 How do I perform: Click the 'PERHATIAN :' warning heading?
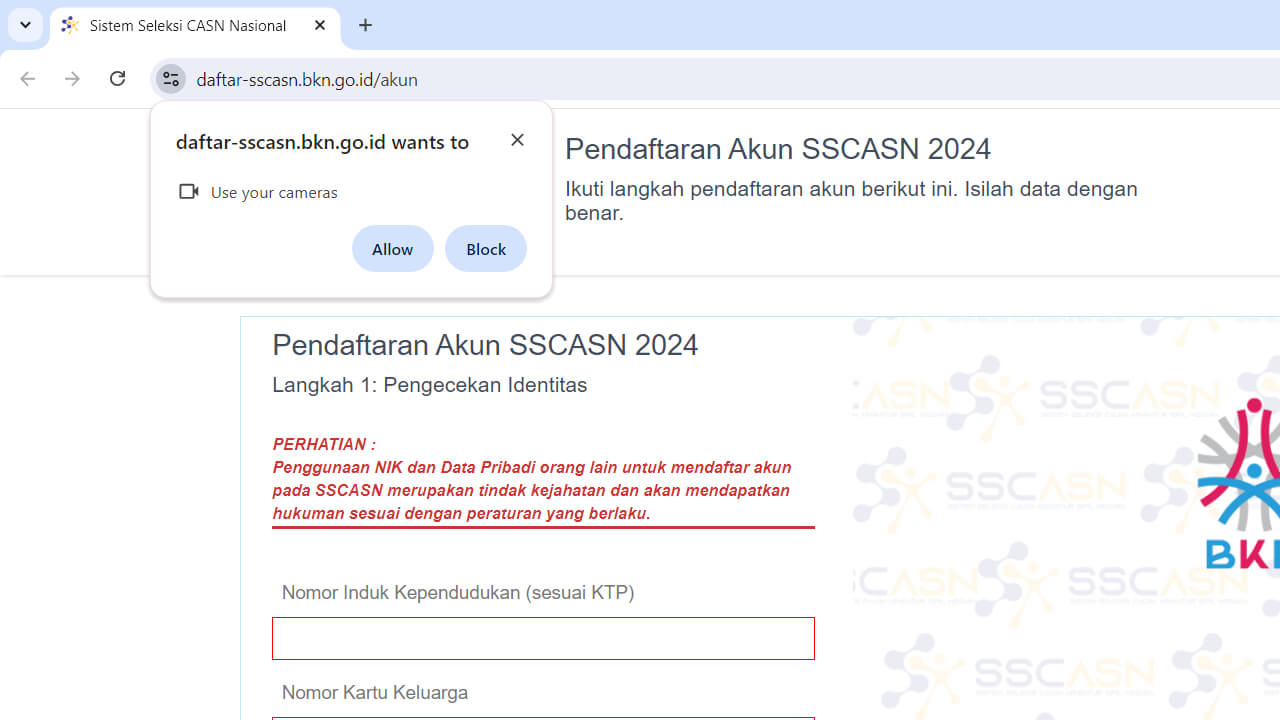pos(324,444)
